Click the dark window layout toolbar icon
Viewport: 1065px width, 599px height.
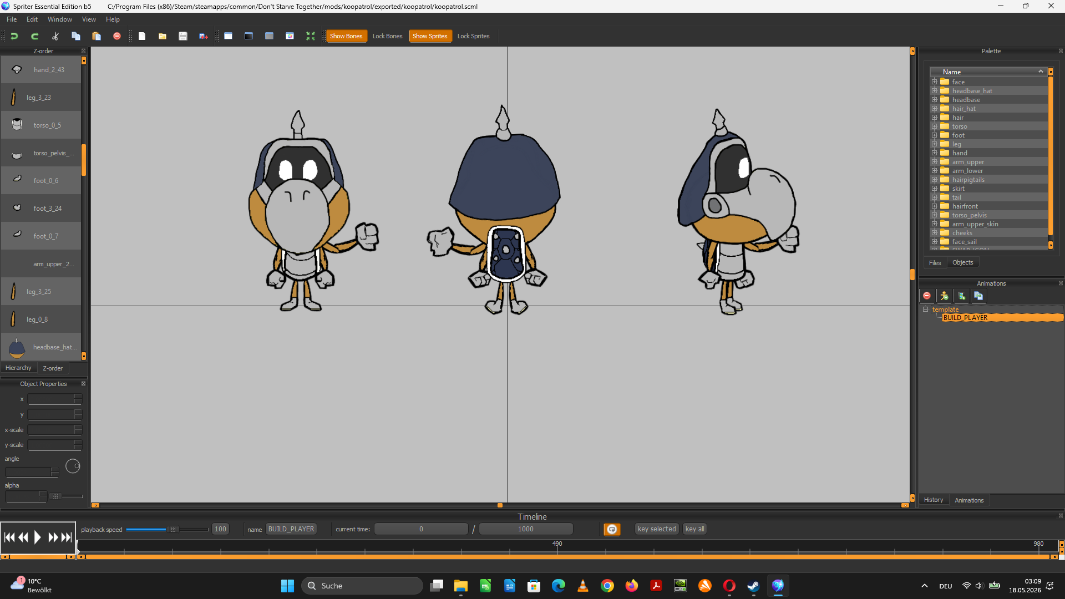[x=249, y=36]
